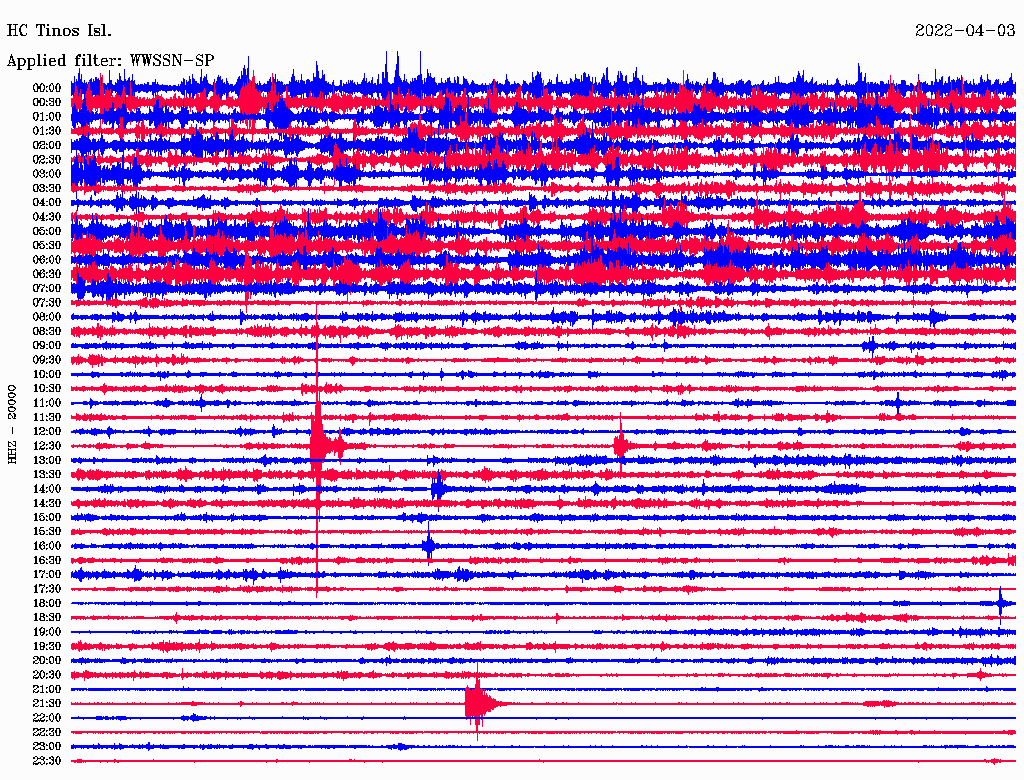Select the 13:30 time label

click(x=47, y=474)
